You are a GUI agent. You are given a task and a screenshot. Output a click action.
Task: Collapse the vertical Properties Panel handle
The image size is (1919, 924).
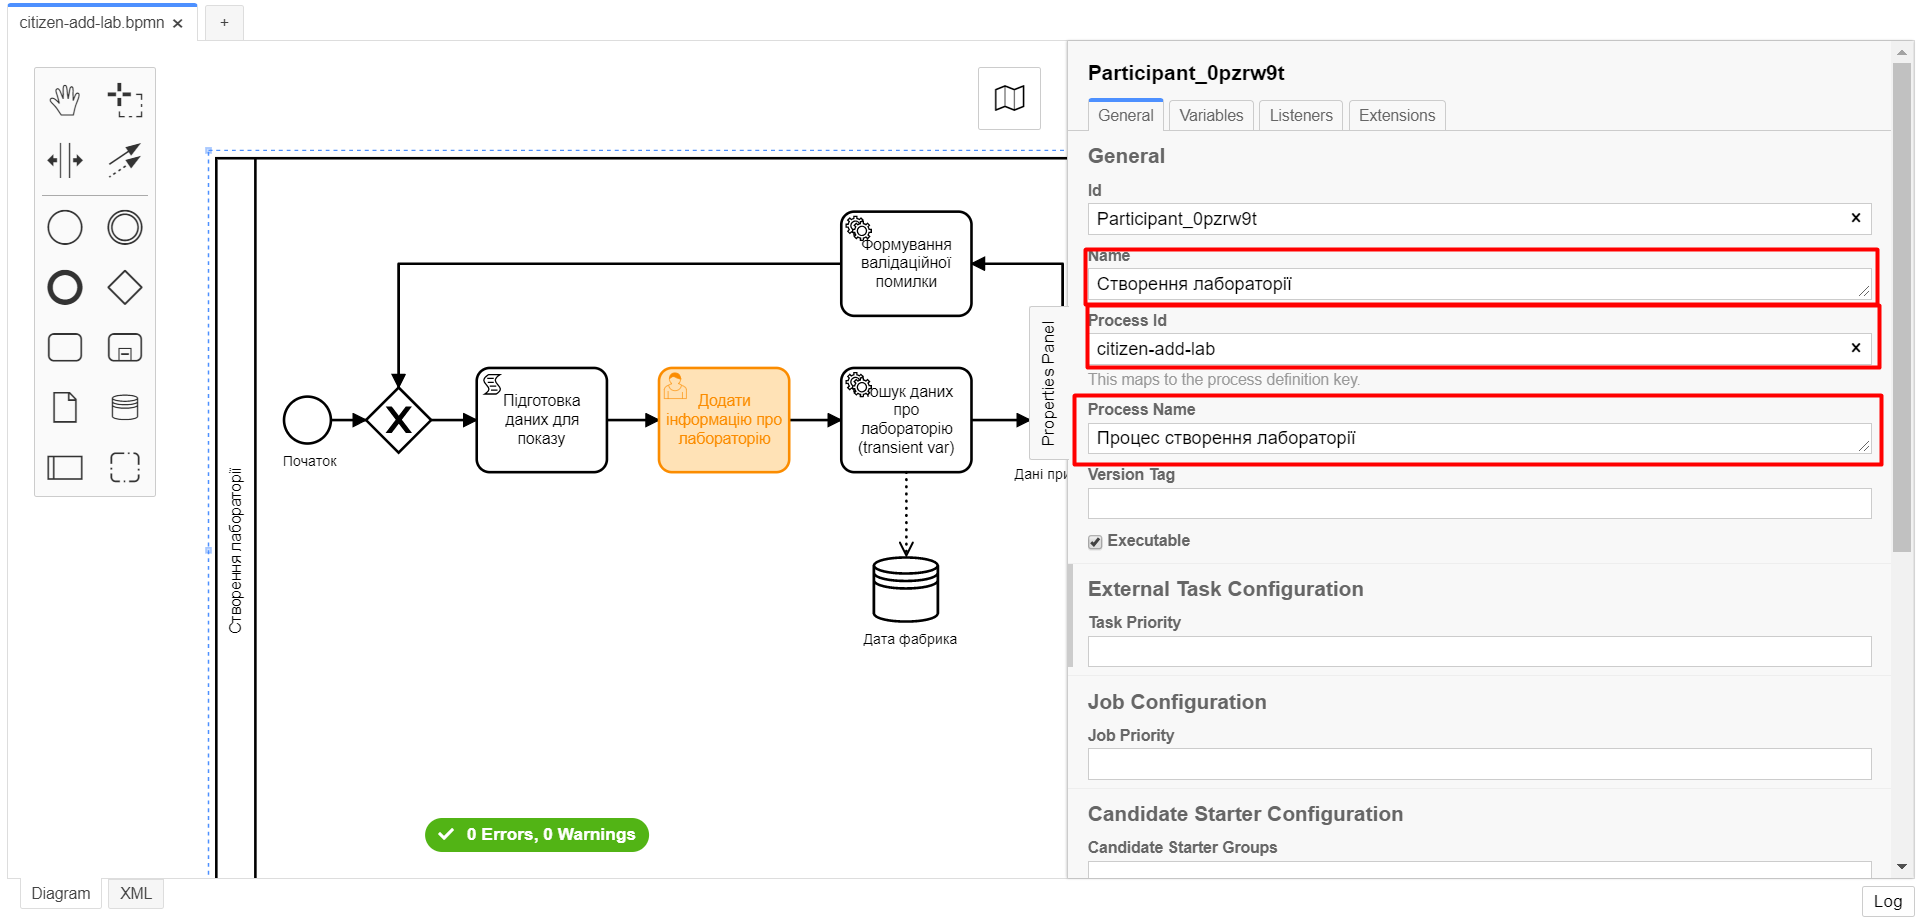coord(1048,383)
